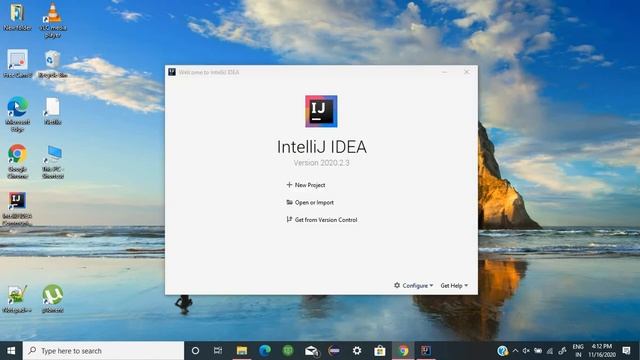The height and width of the screenshot is (360, 640).
Task: Click the branch icon beside Version Control
Action: click(x=289, y=220)
